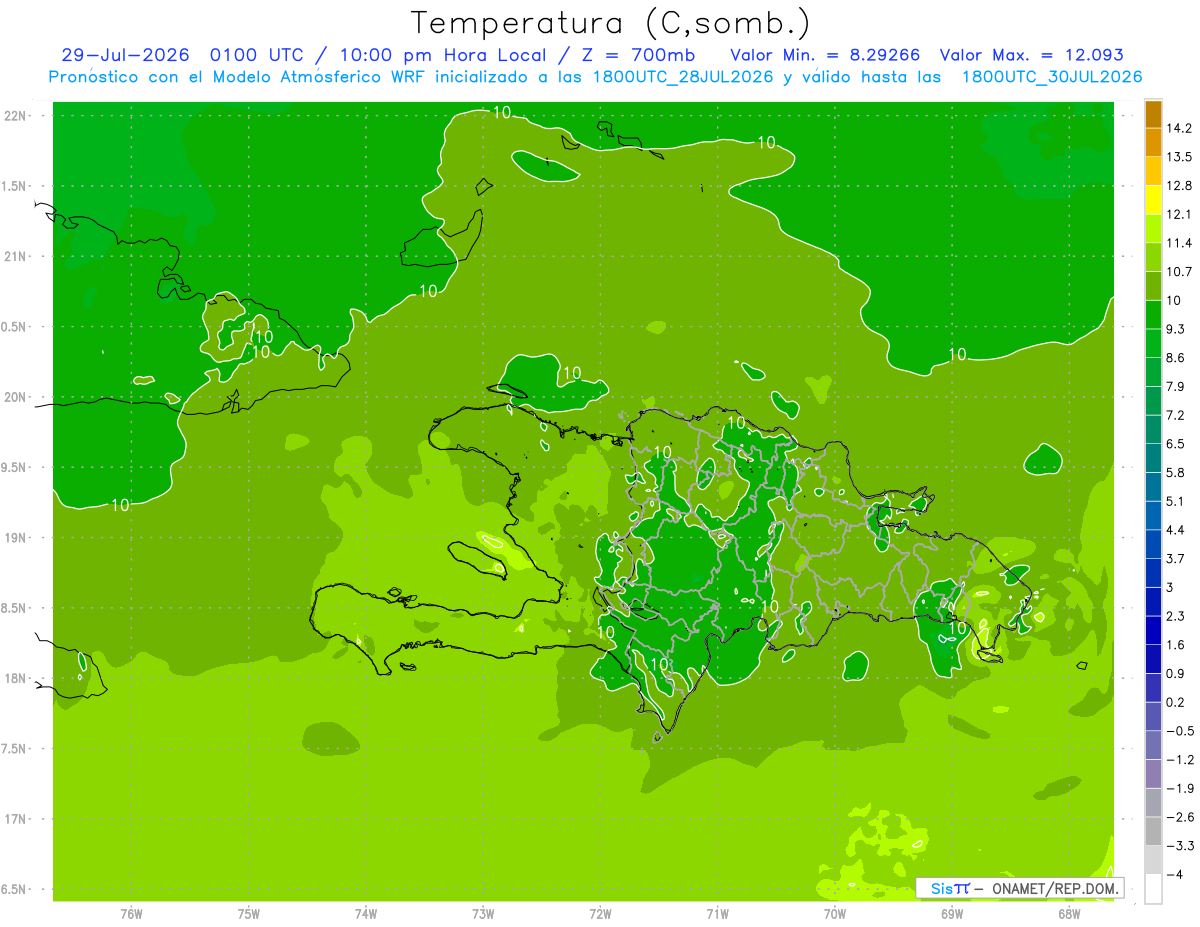Click the '76W' longitude axis label
The width and height of the screenshot is (1200, 927).
[131, 914]
